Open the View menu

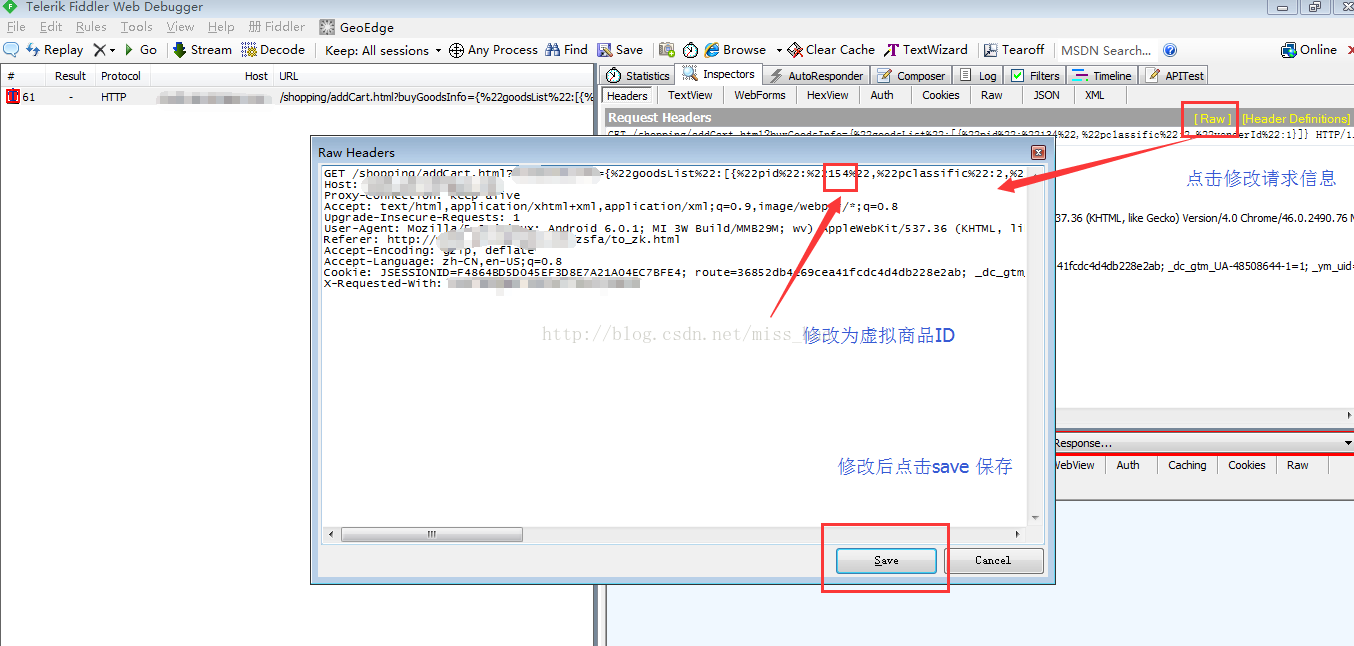pos(180,27)
